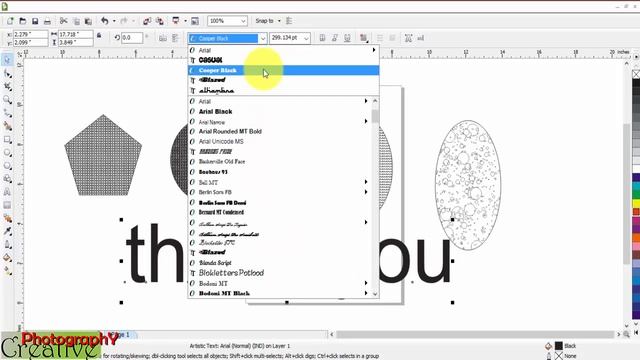Expand the Bell MT font submenu arrow

point(366,182)
